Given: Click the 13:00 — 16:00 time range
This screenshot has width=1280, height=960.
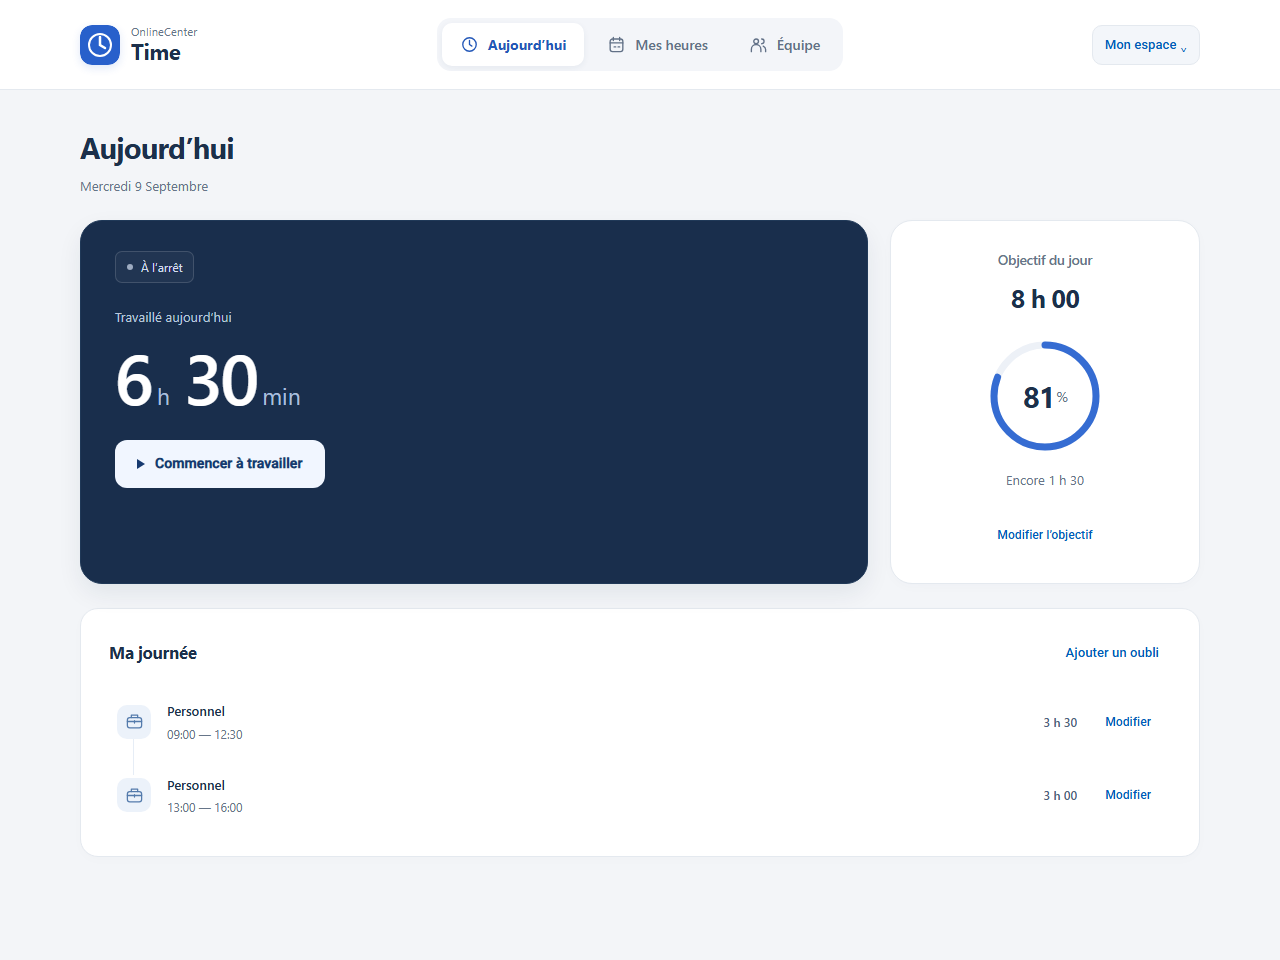Looking at the screenshot, I should click(x=205, y=808).
